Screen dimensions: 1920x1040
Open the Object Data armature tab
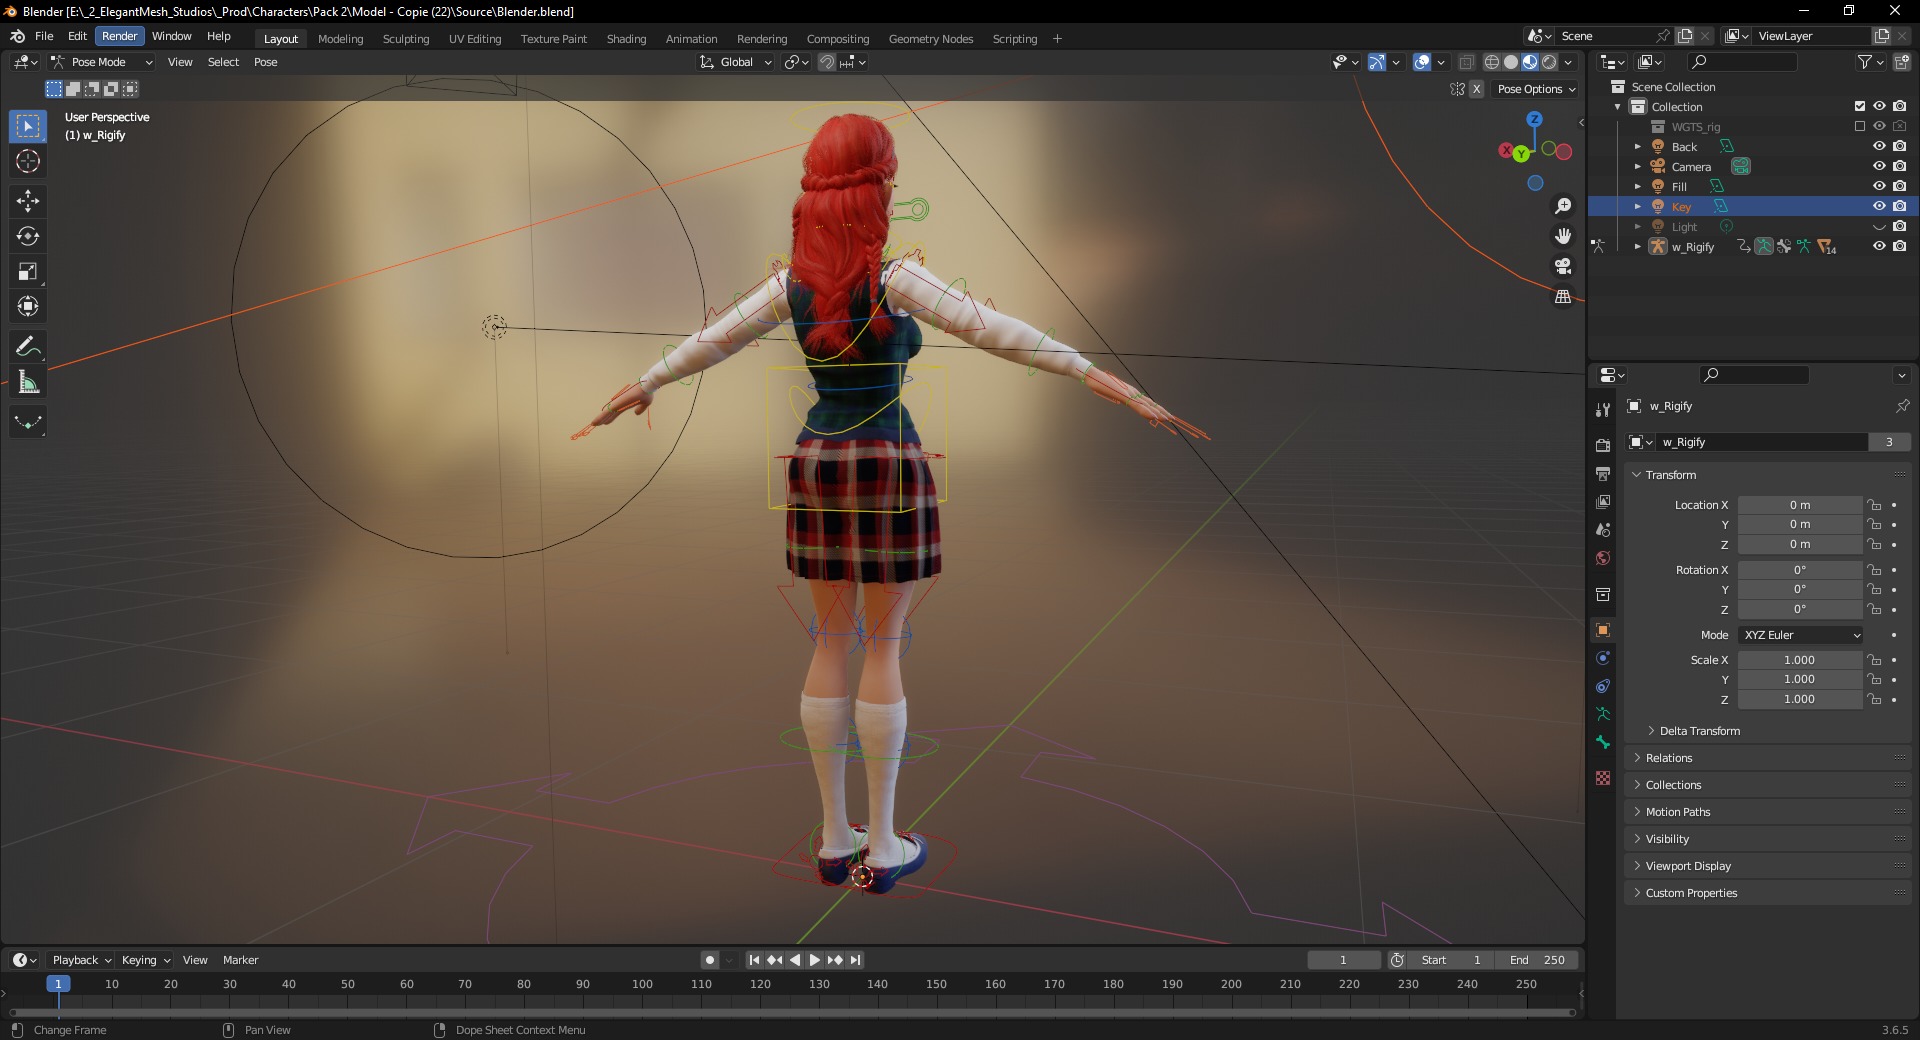click(1603, 714)
